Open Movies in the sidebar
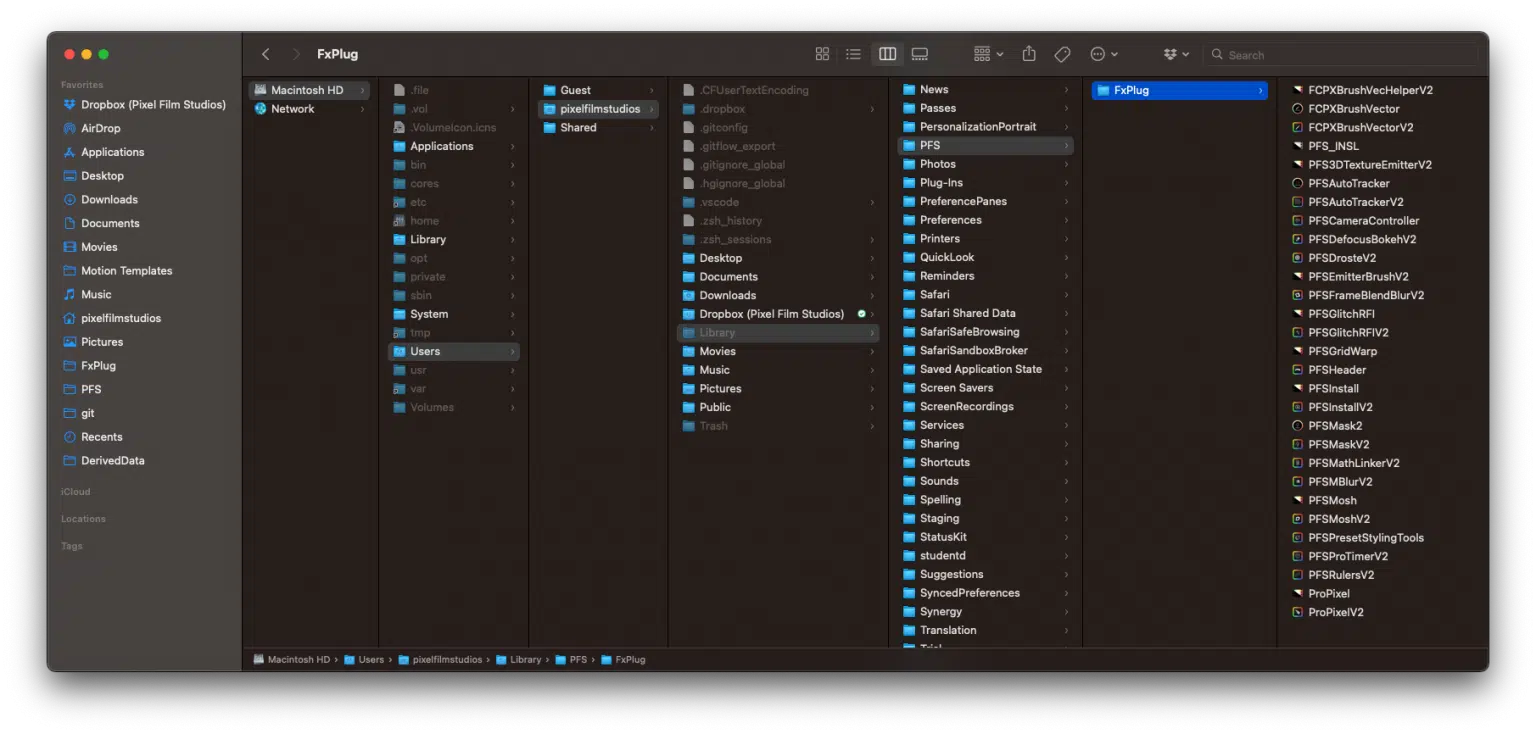The width and height of the screenshot is (1536, 734). coord(90,247)
